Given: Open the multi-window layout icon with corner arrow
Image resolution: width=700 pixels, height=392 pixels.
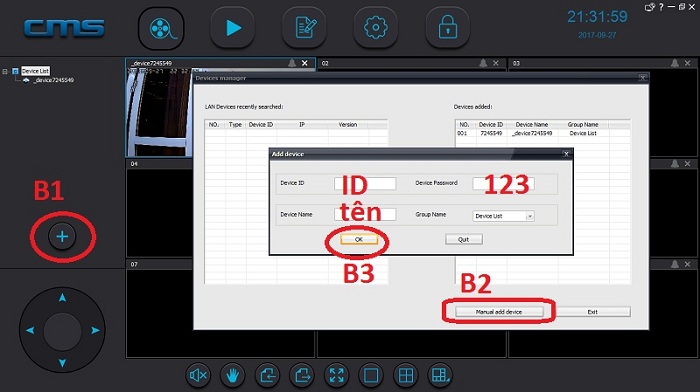Looking at the screenshot, I should coord(440,375).
